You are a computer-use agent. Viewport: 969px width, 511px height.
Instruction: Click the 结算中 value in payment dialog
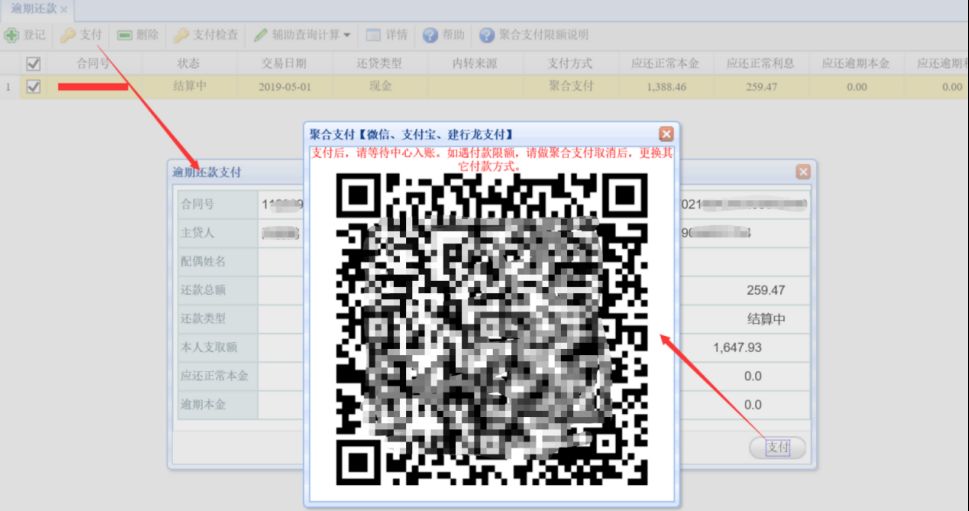click(766, 319)
